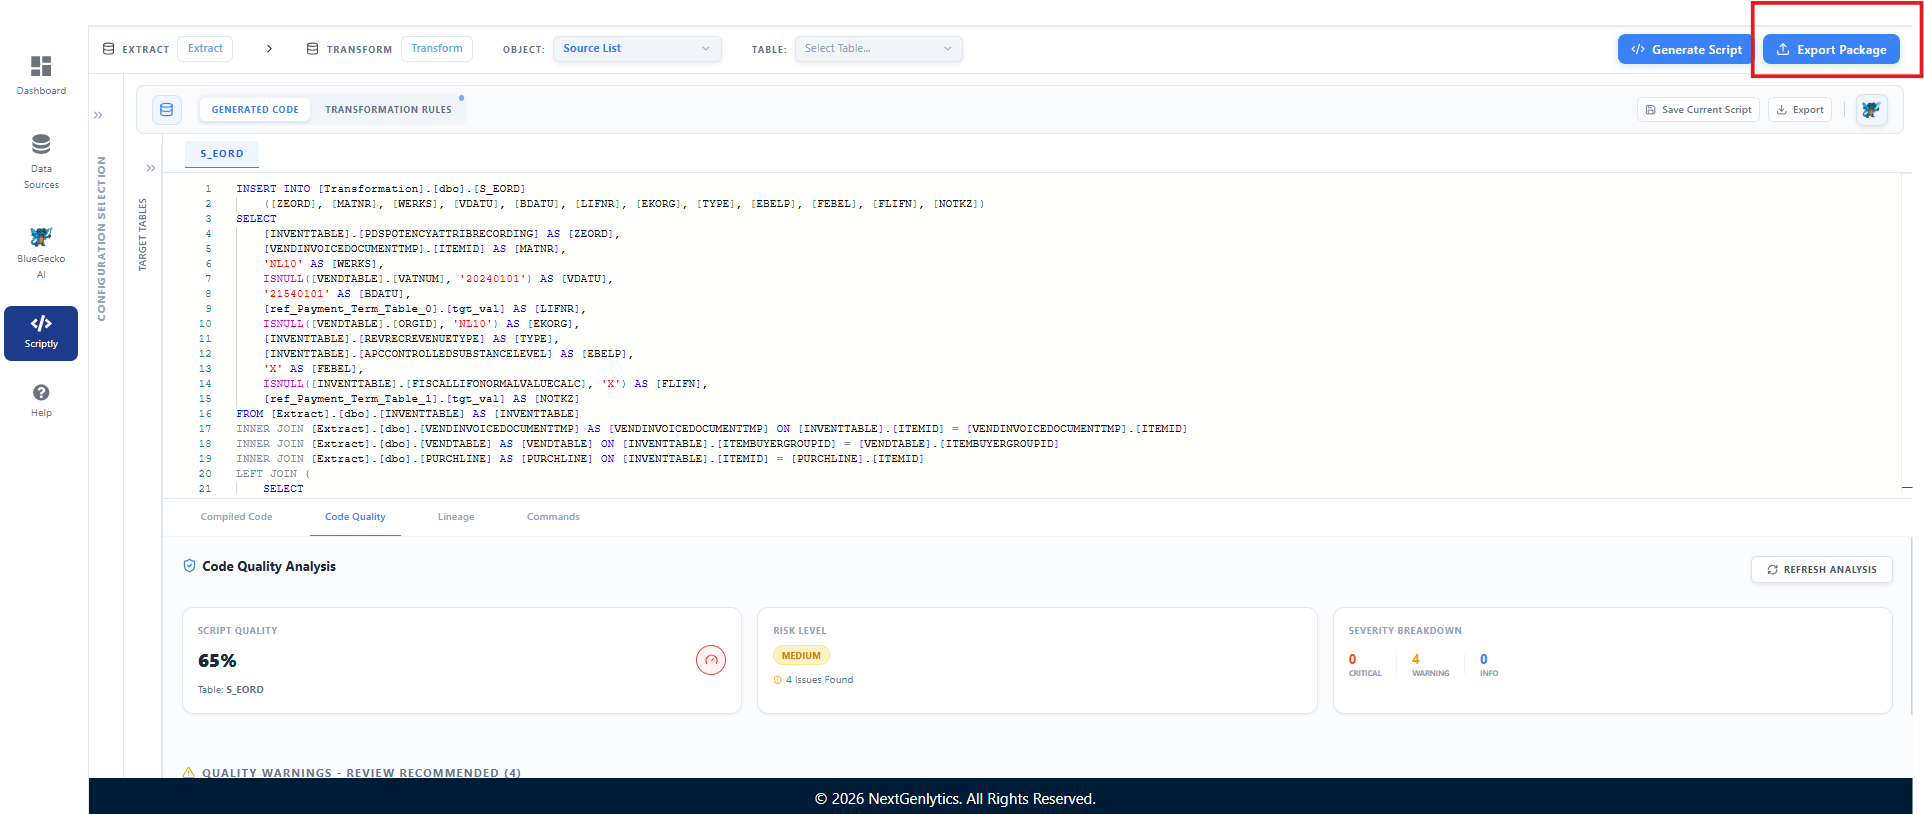
Task: Go to Data Sources in sidebar
Action: click(41, 161)
